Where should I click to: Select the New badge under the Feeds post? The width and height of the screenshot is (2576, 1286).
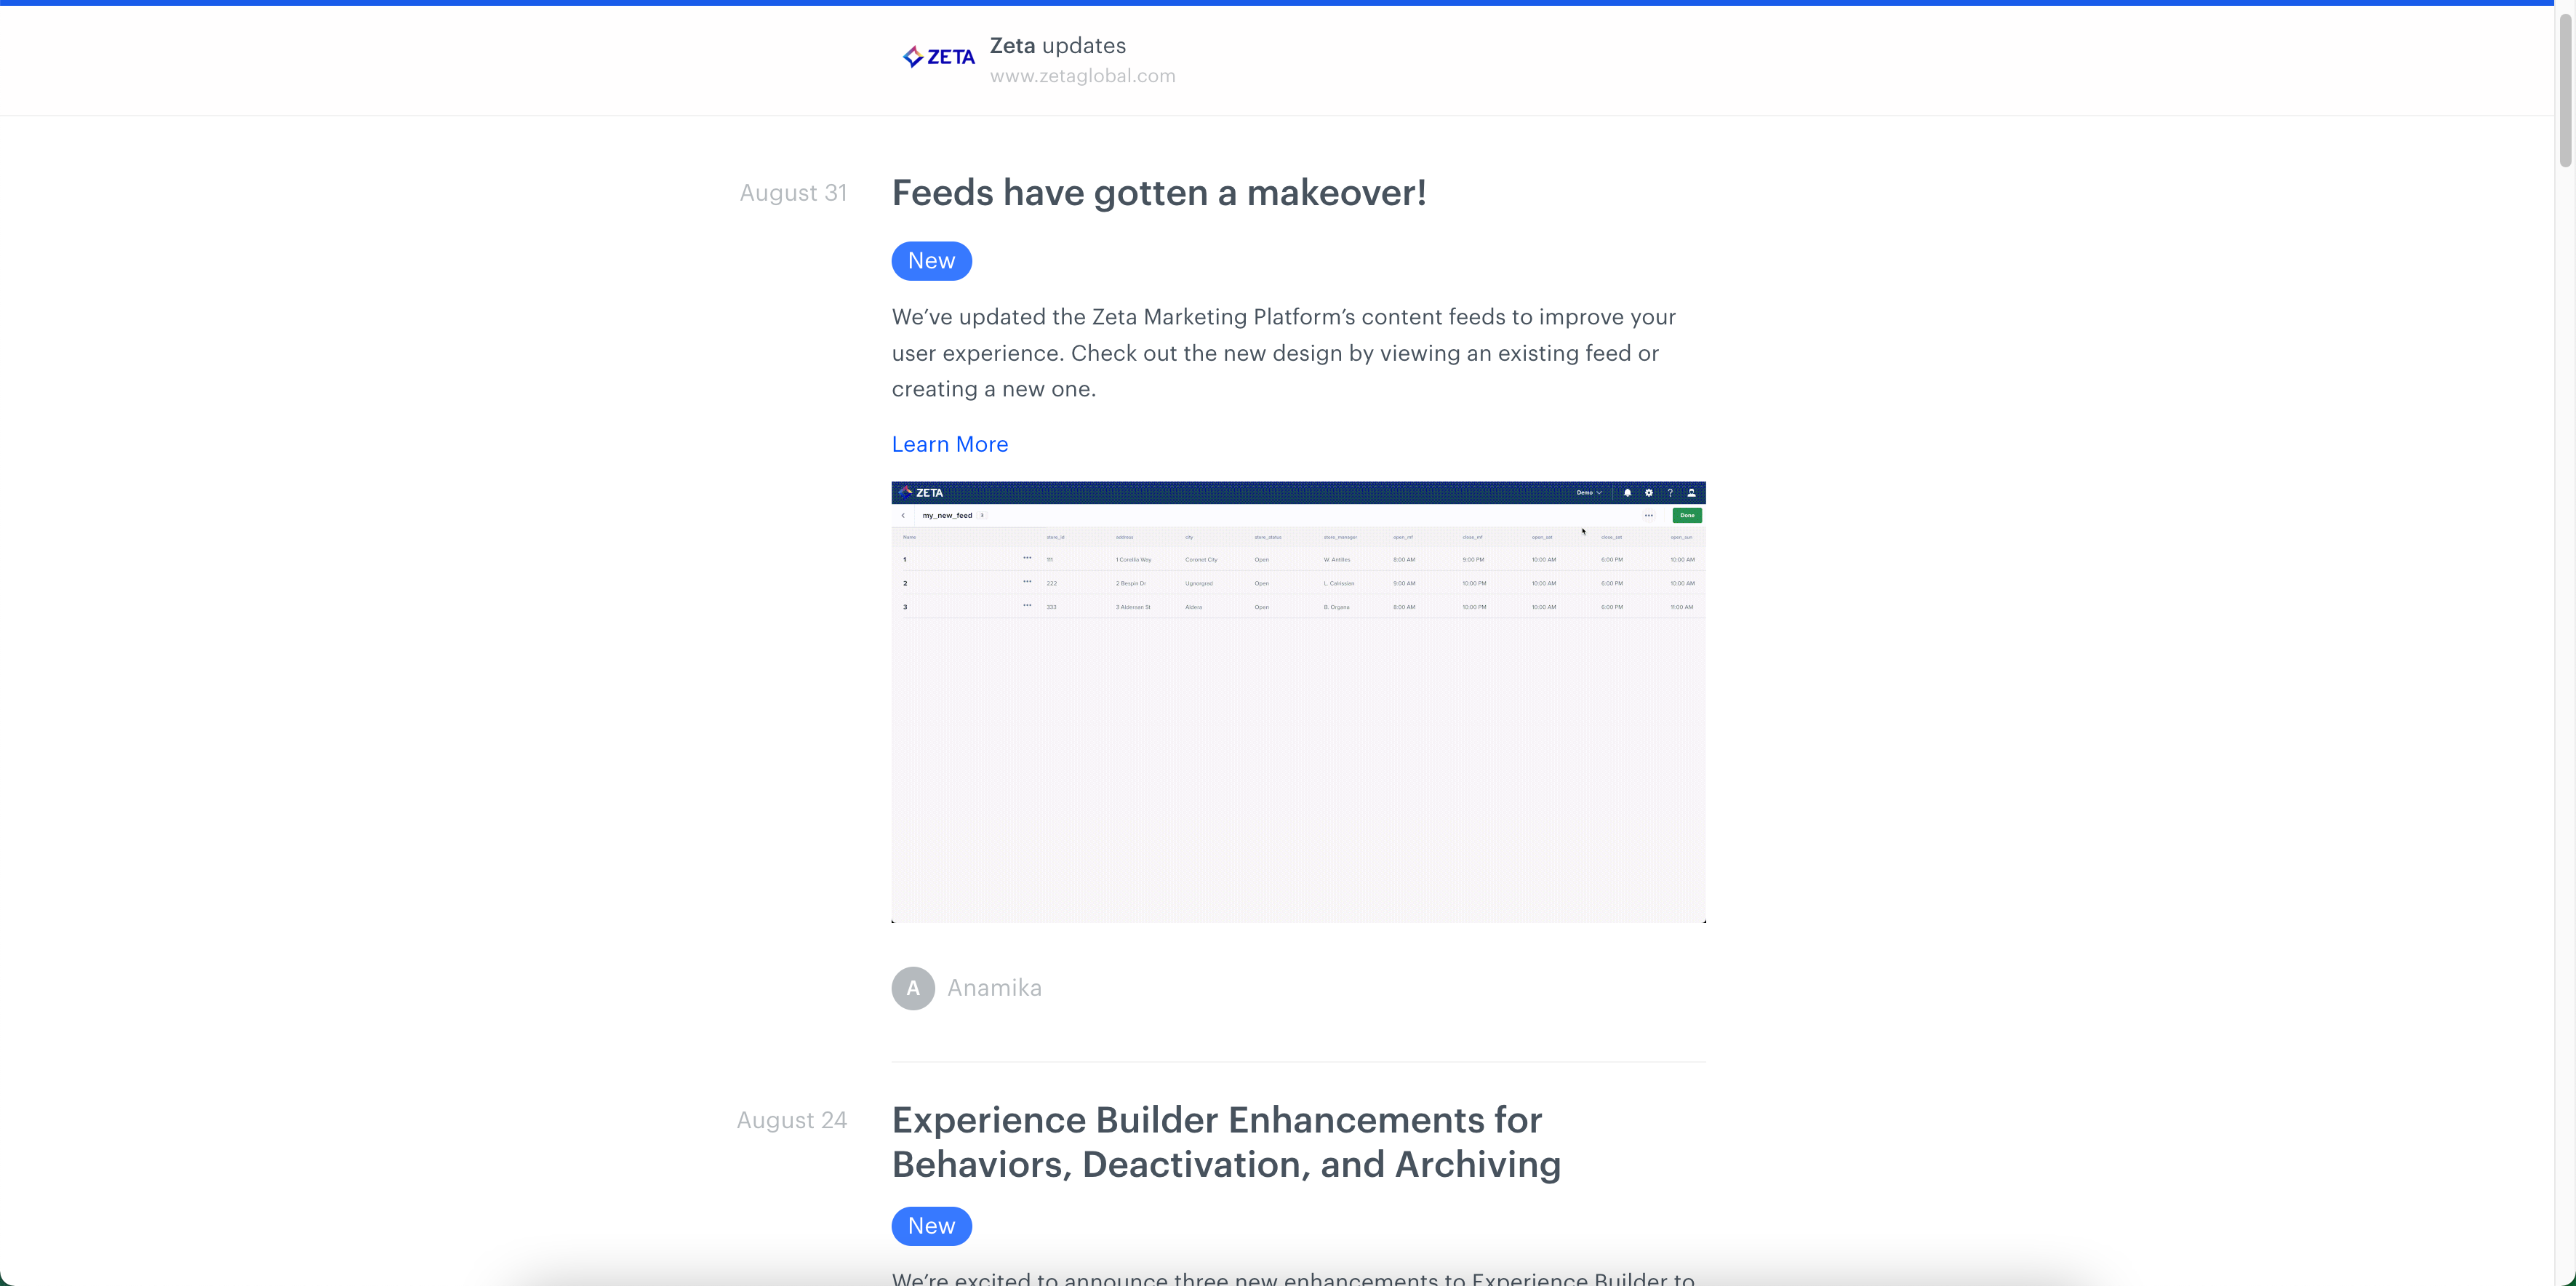coord(931,261)
